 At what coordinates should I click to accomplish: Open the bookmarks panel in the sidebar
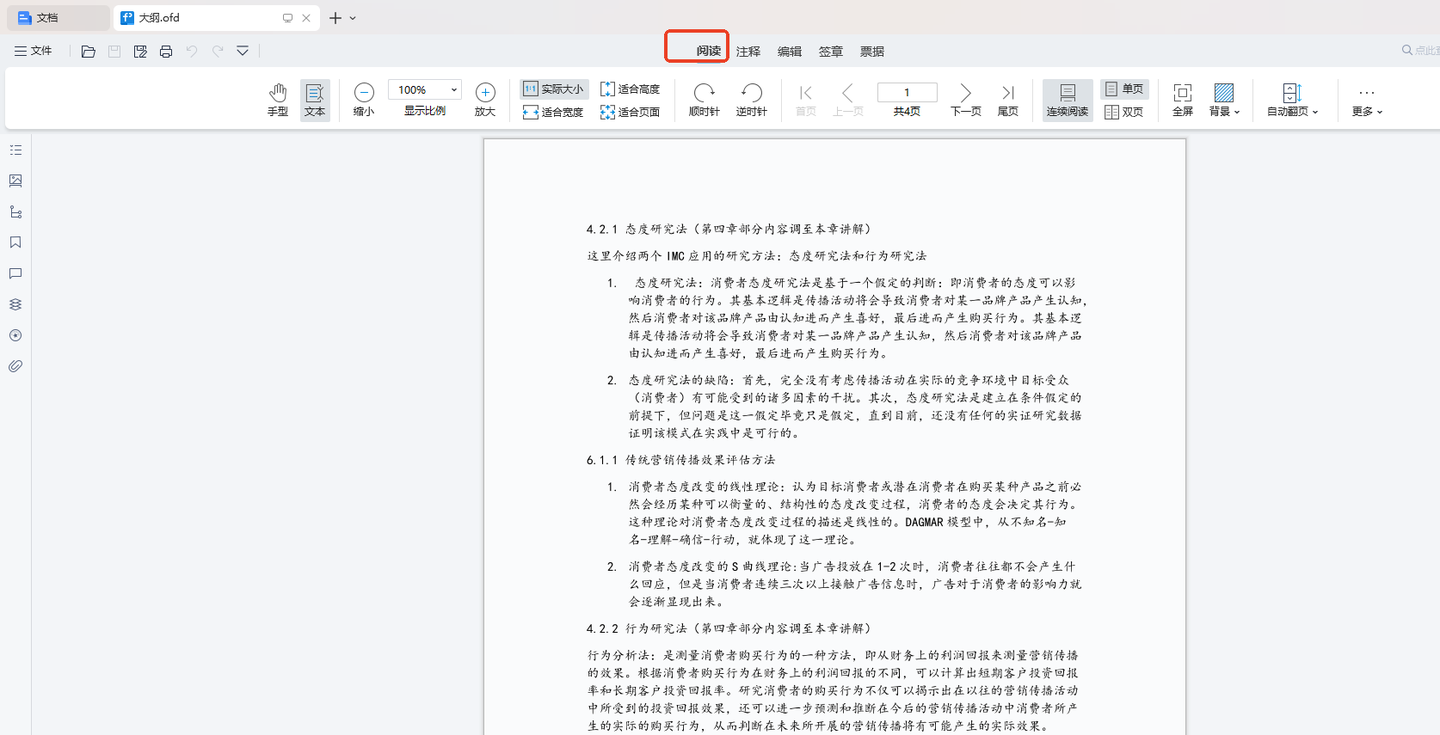(x=15, y=242)
